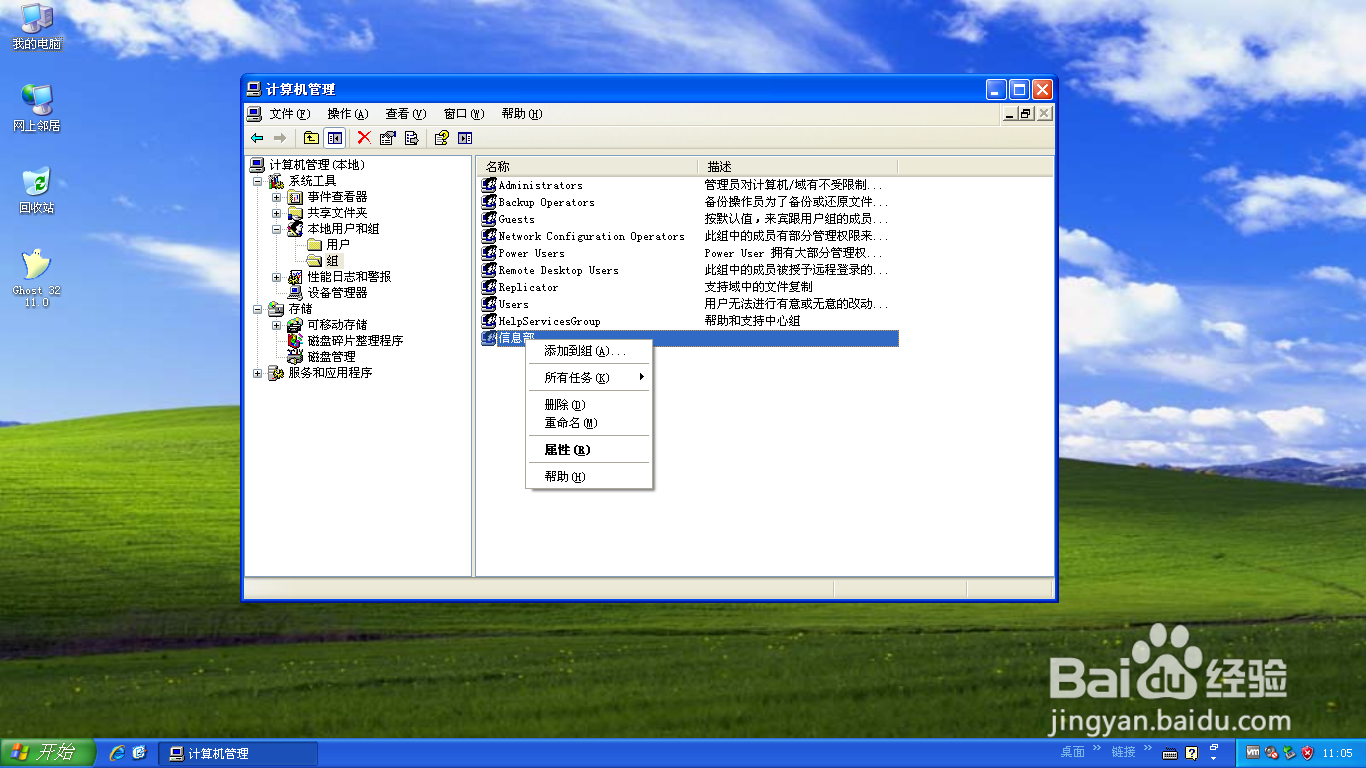Open 我的电脑 desktop icon
1366x768 pixels.
(37, 27)
